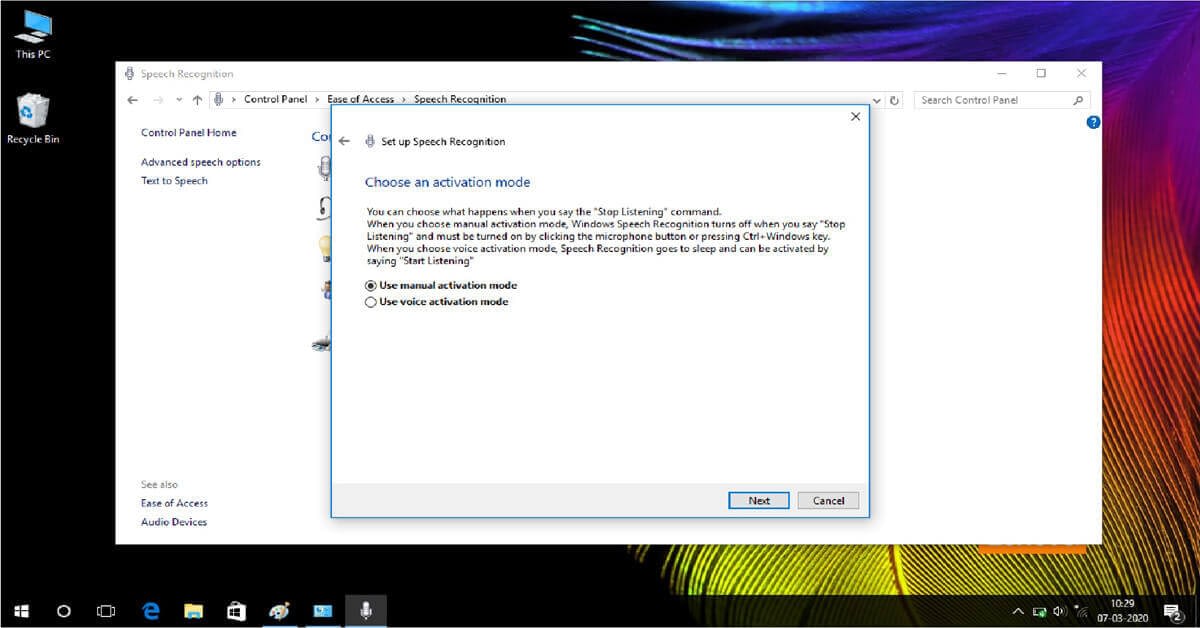Open the This PC desktop icon
The width and height of the screenshot is (1200, 628).
coord(33,34)
